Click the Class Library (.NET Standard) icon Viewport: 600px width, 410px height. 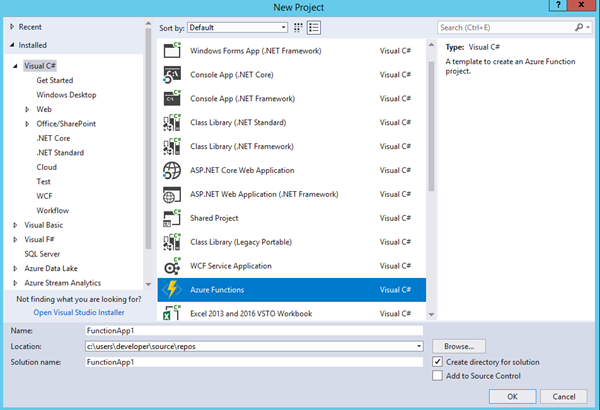172,123
